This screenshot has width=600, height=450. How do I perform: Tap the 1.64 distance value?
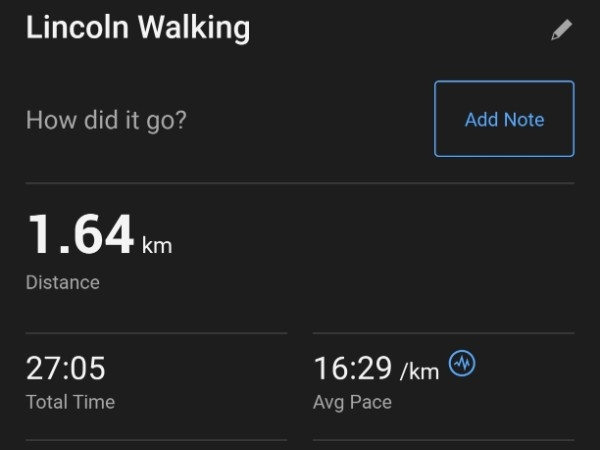point(81,234)
